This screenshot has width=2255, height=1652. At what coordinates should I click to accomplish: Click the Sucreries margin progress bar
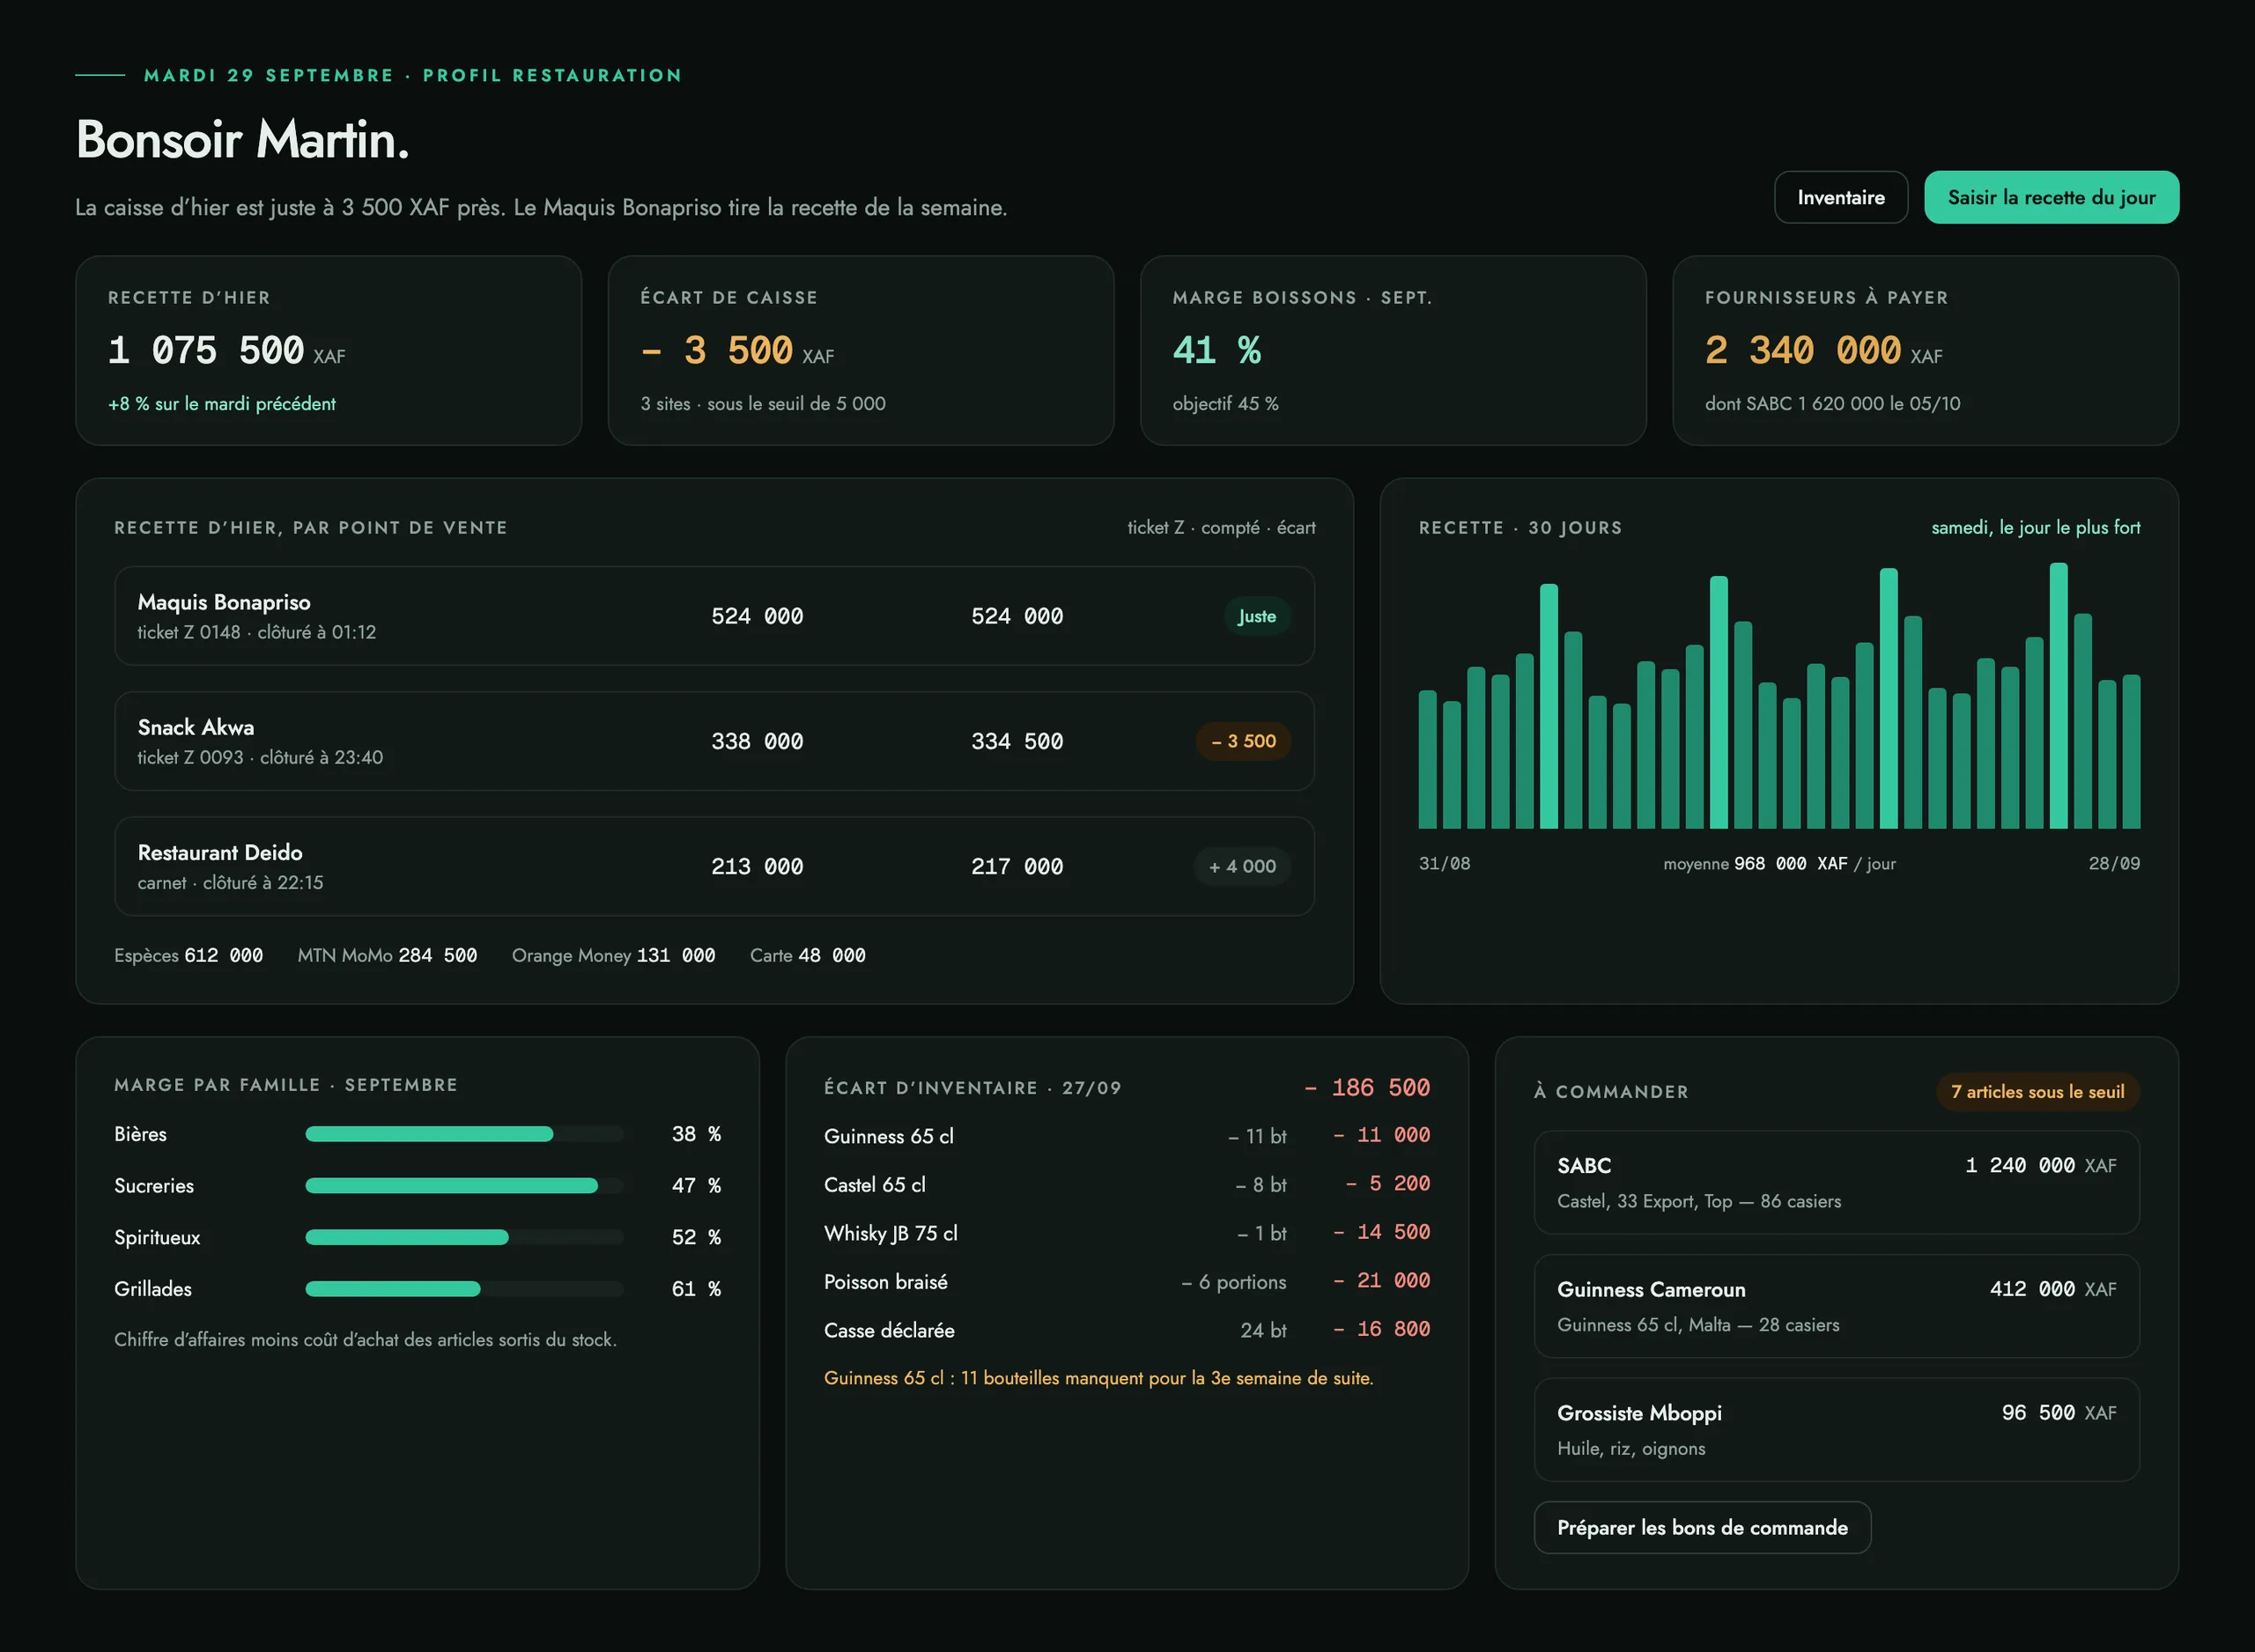coord(464,1186)
